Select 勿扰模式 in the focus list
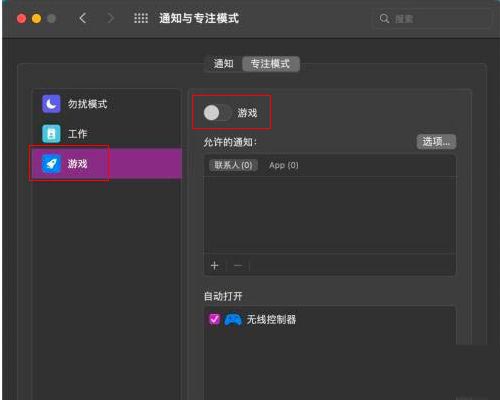500x400 pixels. pyautogui.click(x=107, y=104)
